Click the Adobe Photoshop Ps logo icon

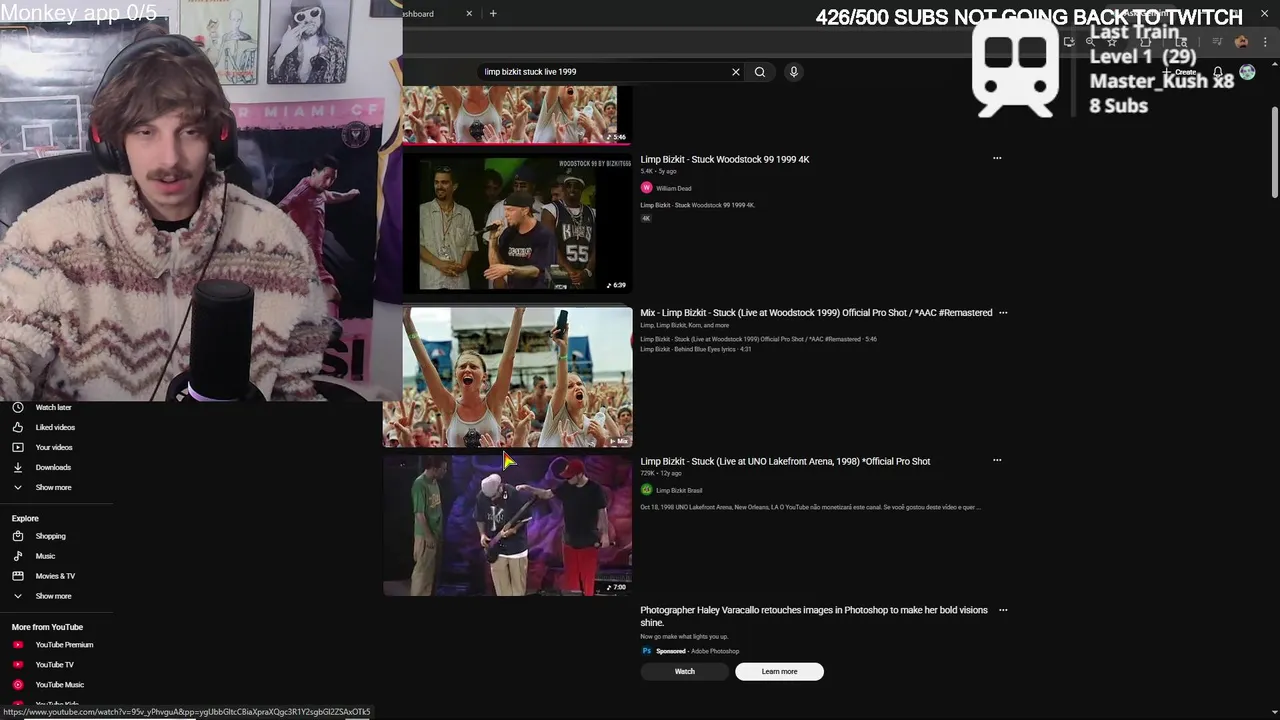(x=646, y=651)
